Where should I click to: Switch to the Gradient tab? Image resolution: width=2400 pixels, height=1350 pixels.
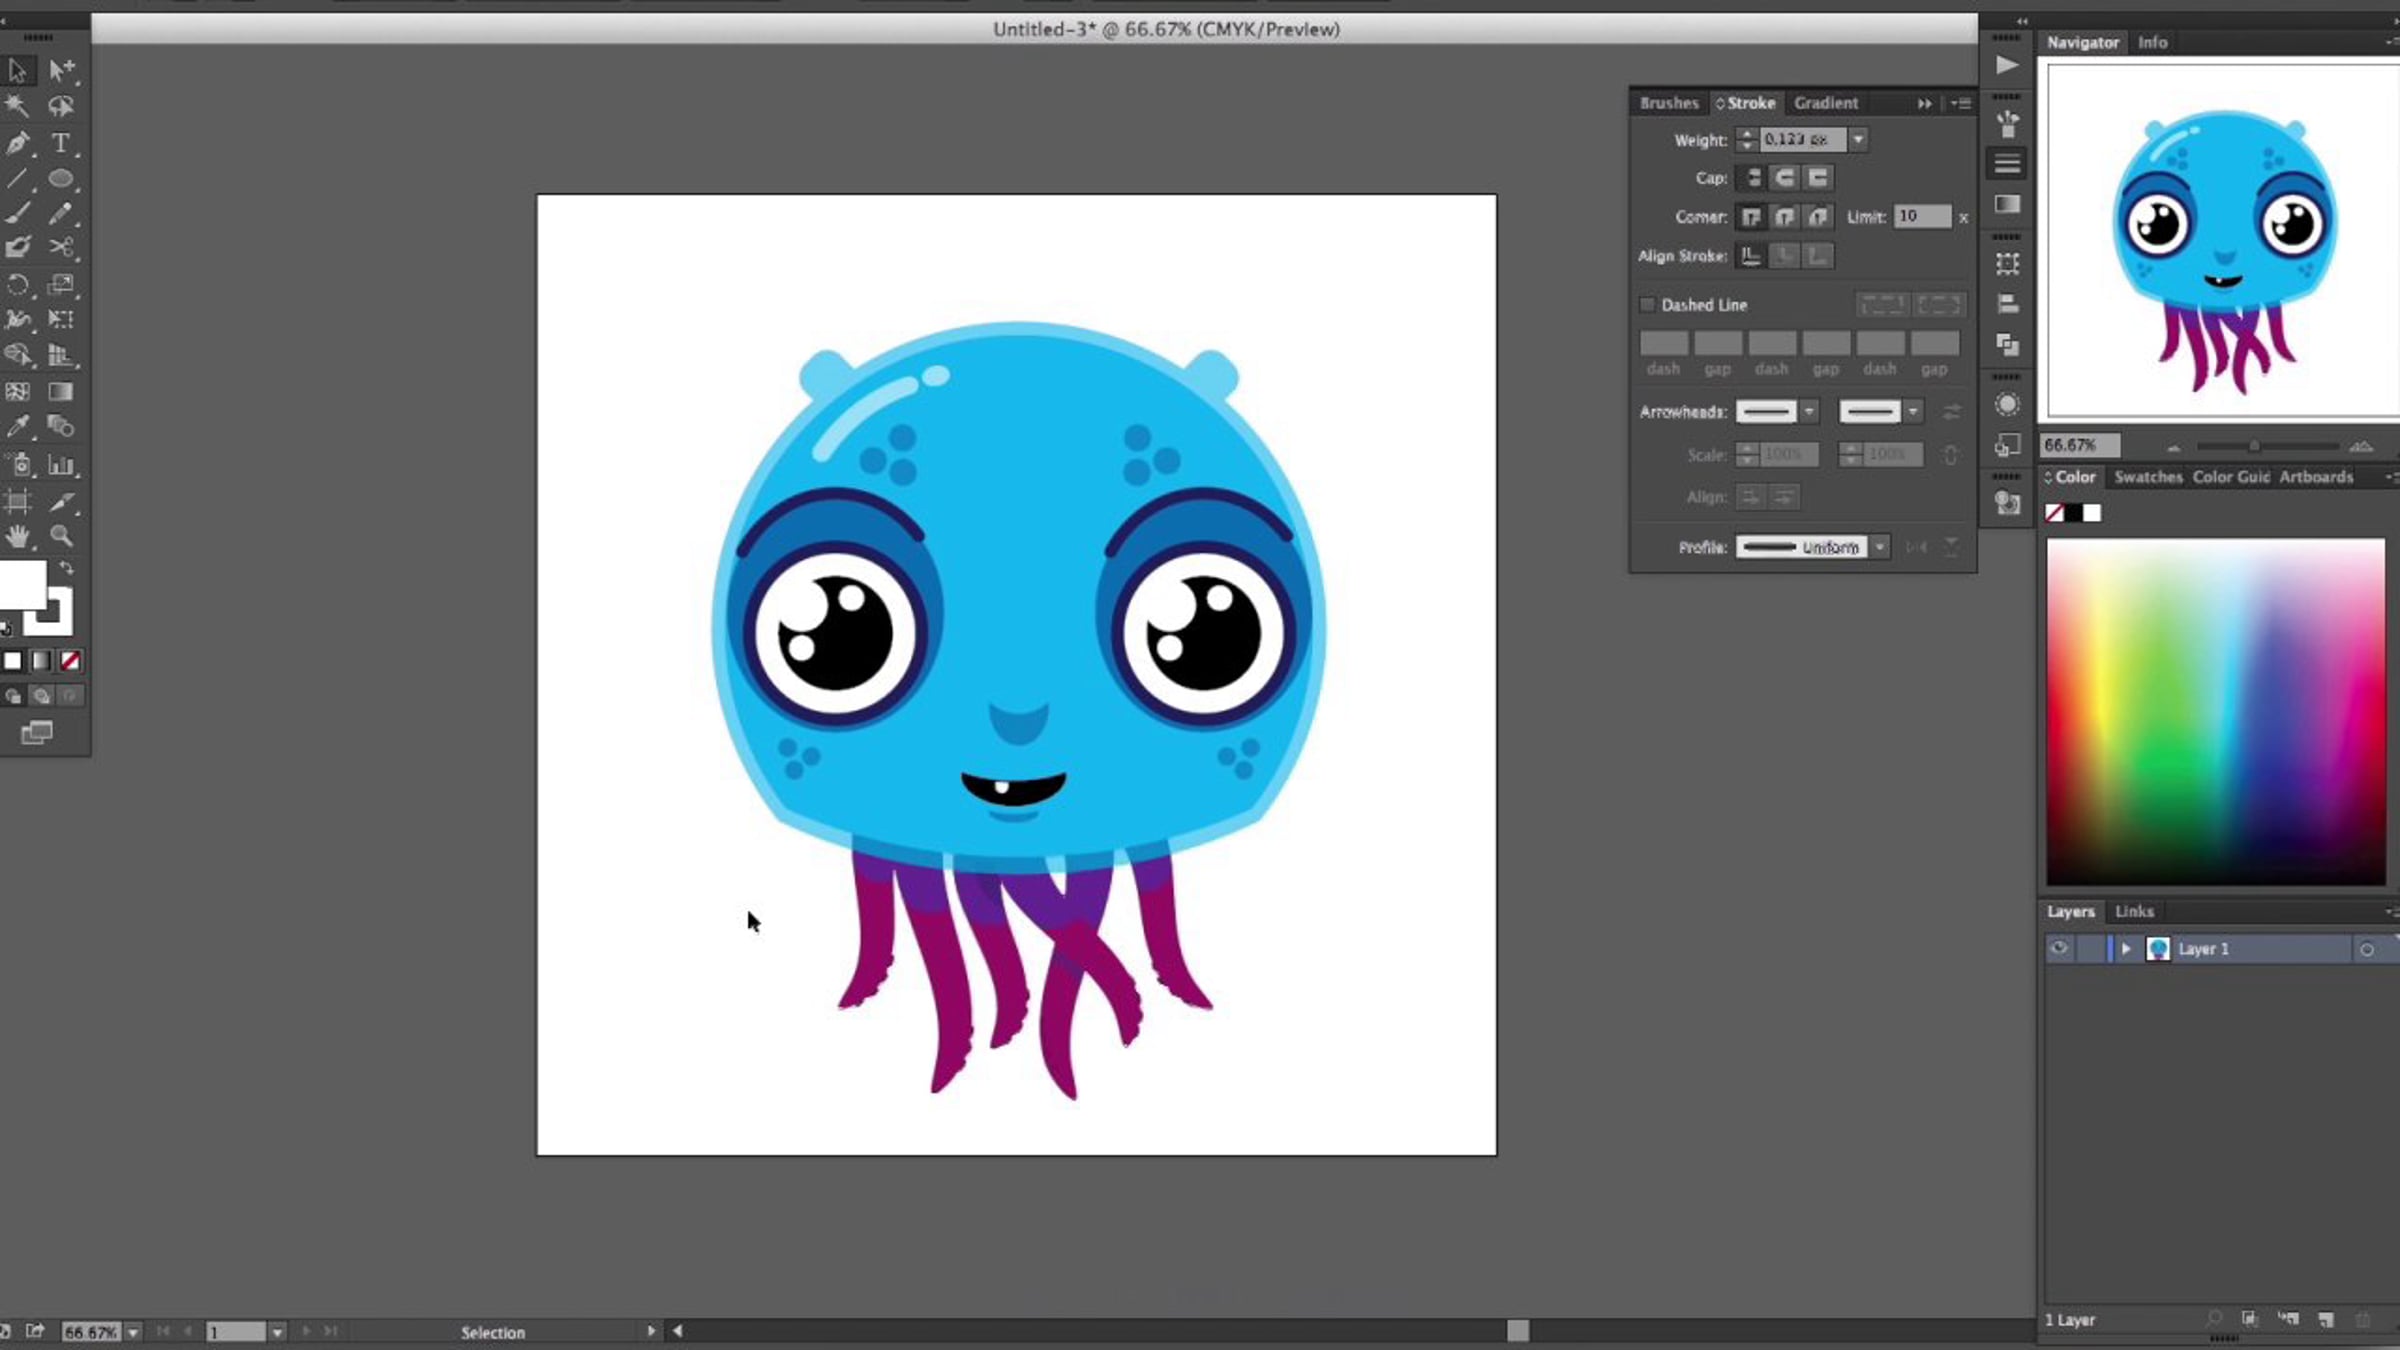coord(1825,103)
